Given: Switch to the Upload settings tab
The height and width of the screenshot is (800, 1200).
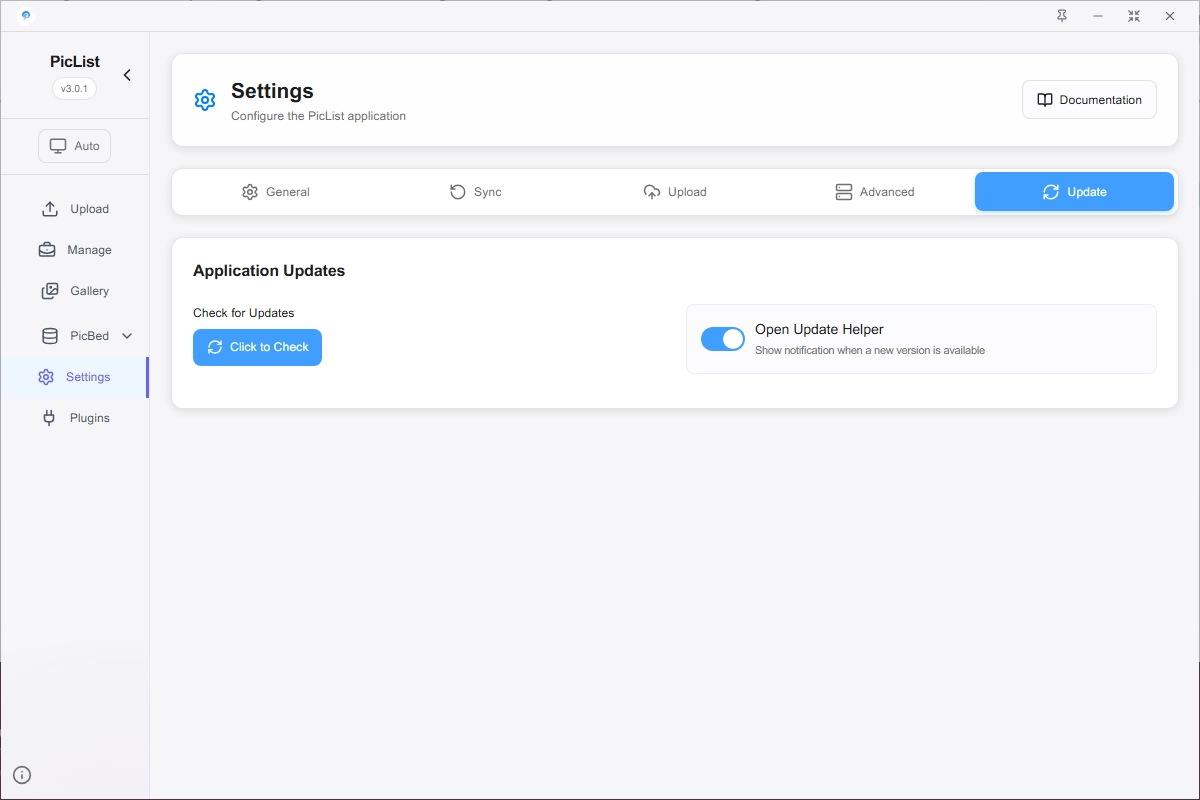Looking at the screenshot, I should (x=675, y=192).
